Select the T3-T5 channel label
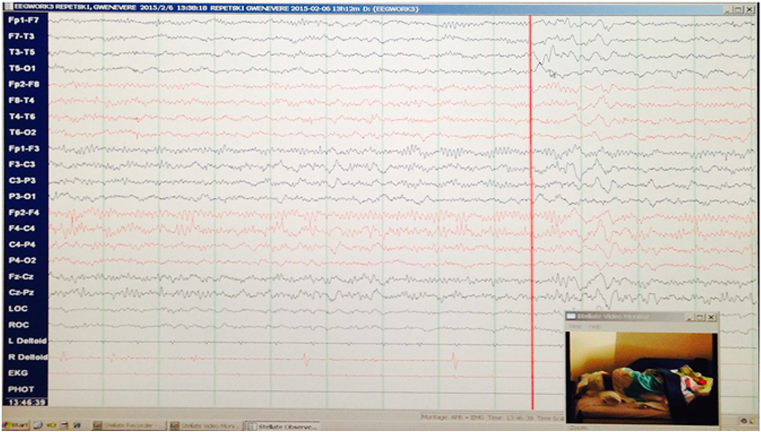Screen dimensions: 761x432 click(x=22, y=52)
